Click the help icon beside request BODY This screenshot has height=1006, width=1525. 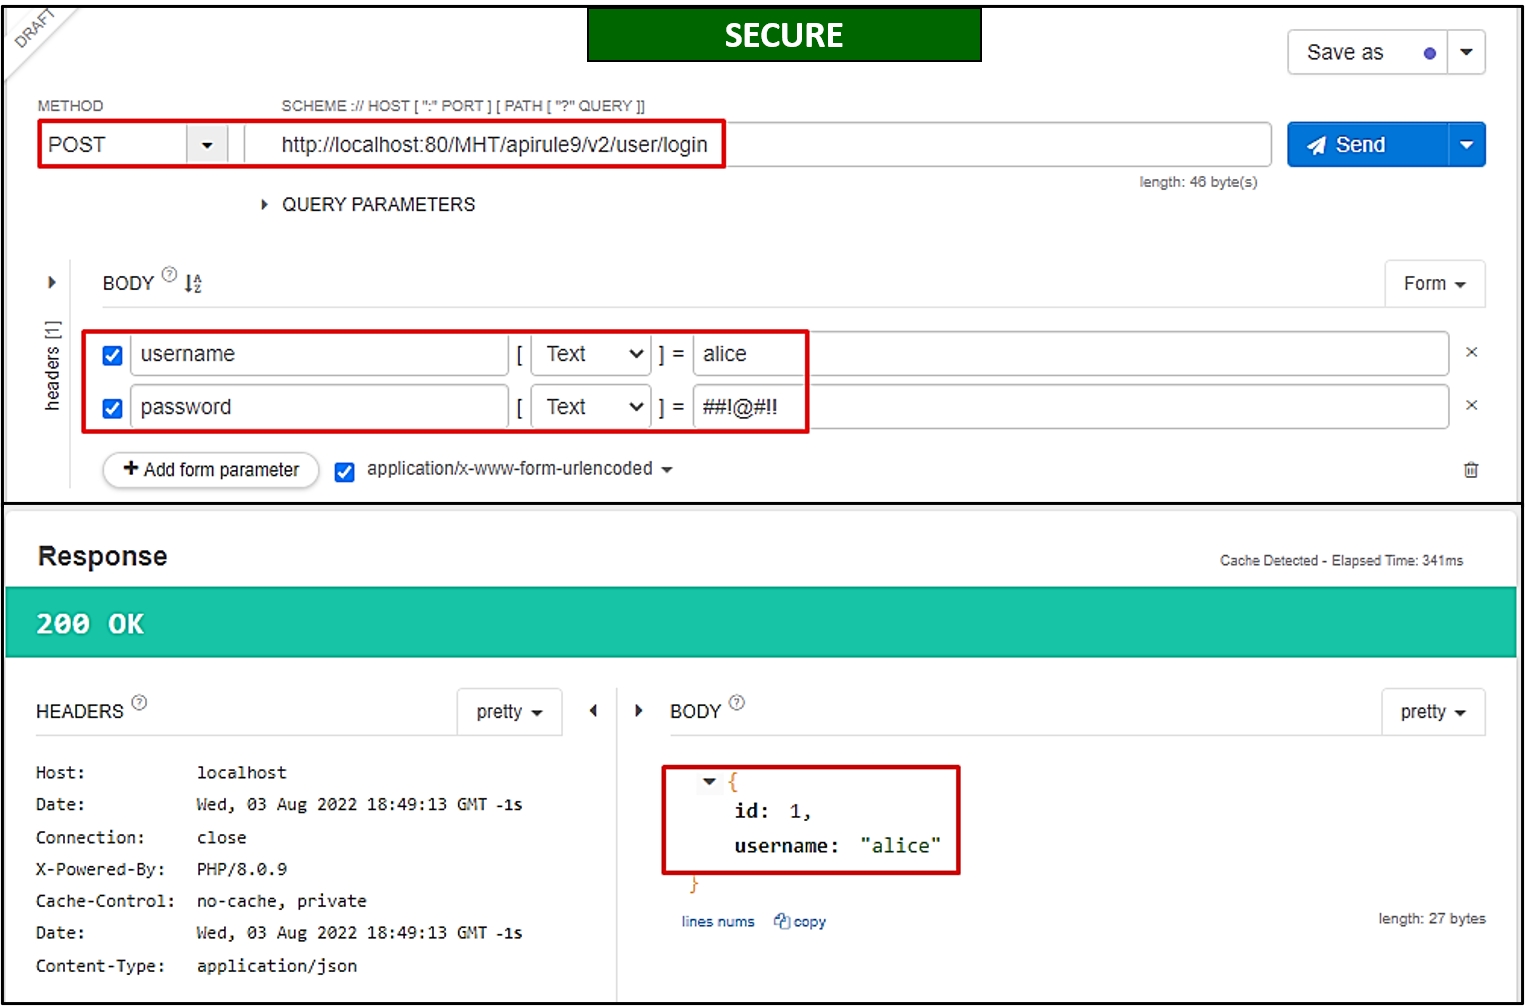(x=169, y=275)
